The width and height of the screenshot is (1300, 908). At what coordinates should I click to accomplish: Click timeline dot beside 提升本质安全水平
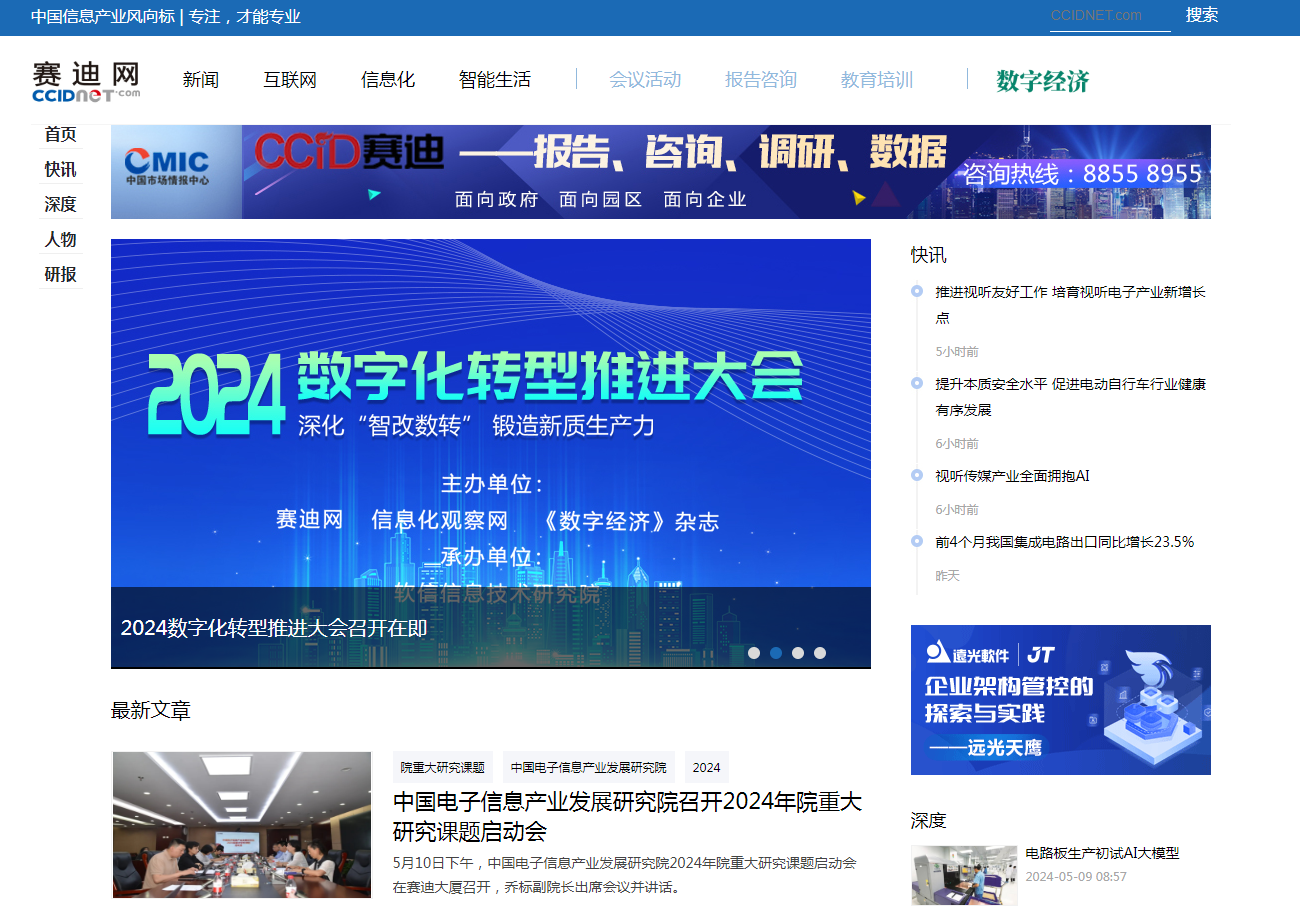tap(917, 383)
